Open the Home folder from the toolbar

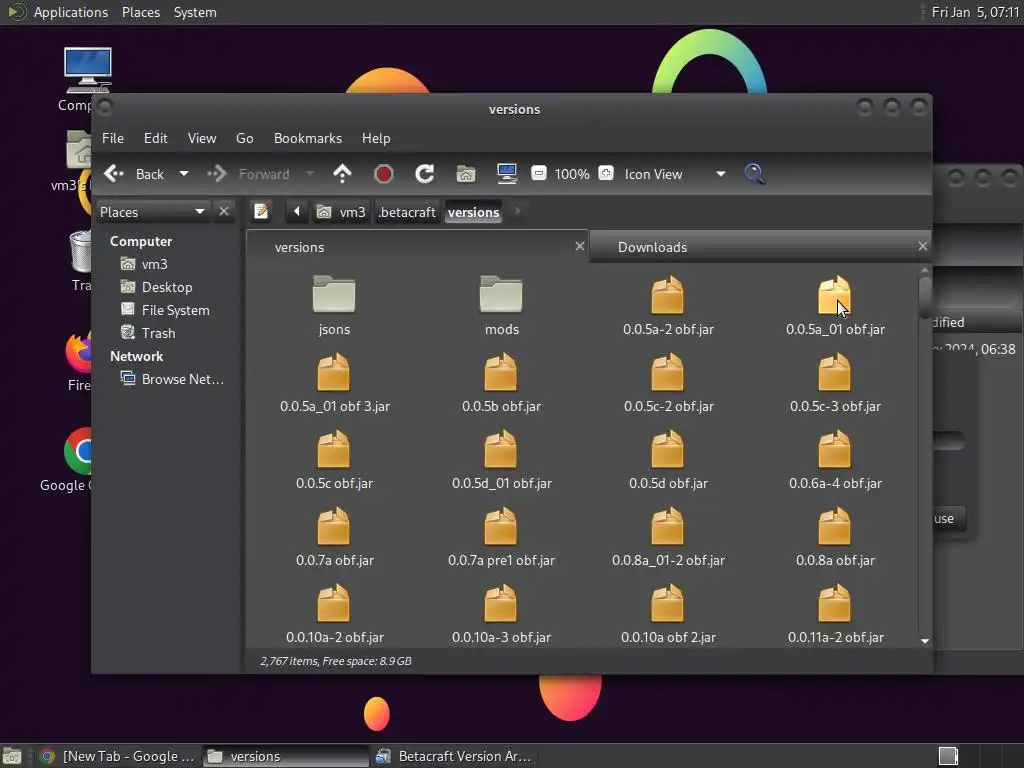point(466,174)
